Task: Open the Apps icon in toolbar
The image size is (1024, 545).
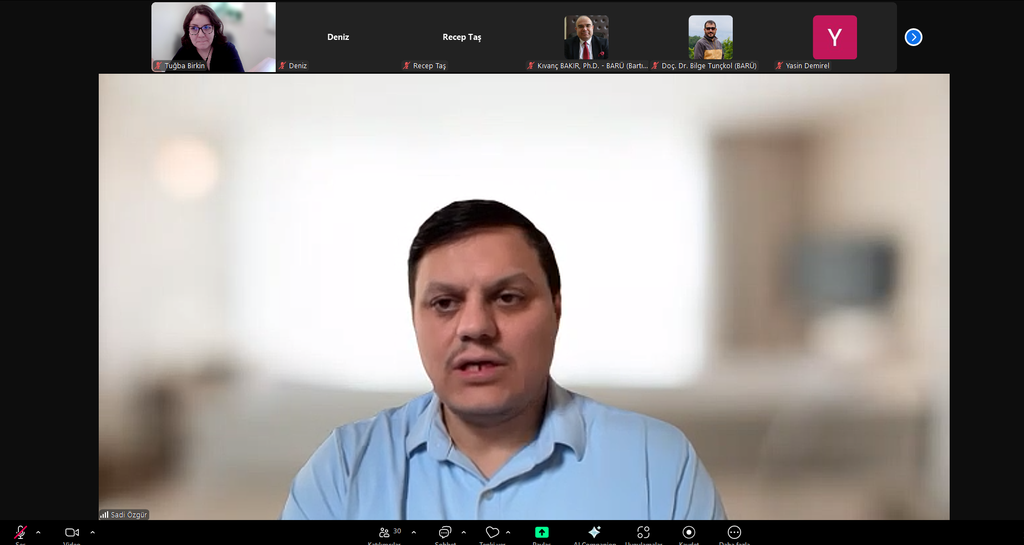Action: point(643,533)
